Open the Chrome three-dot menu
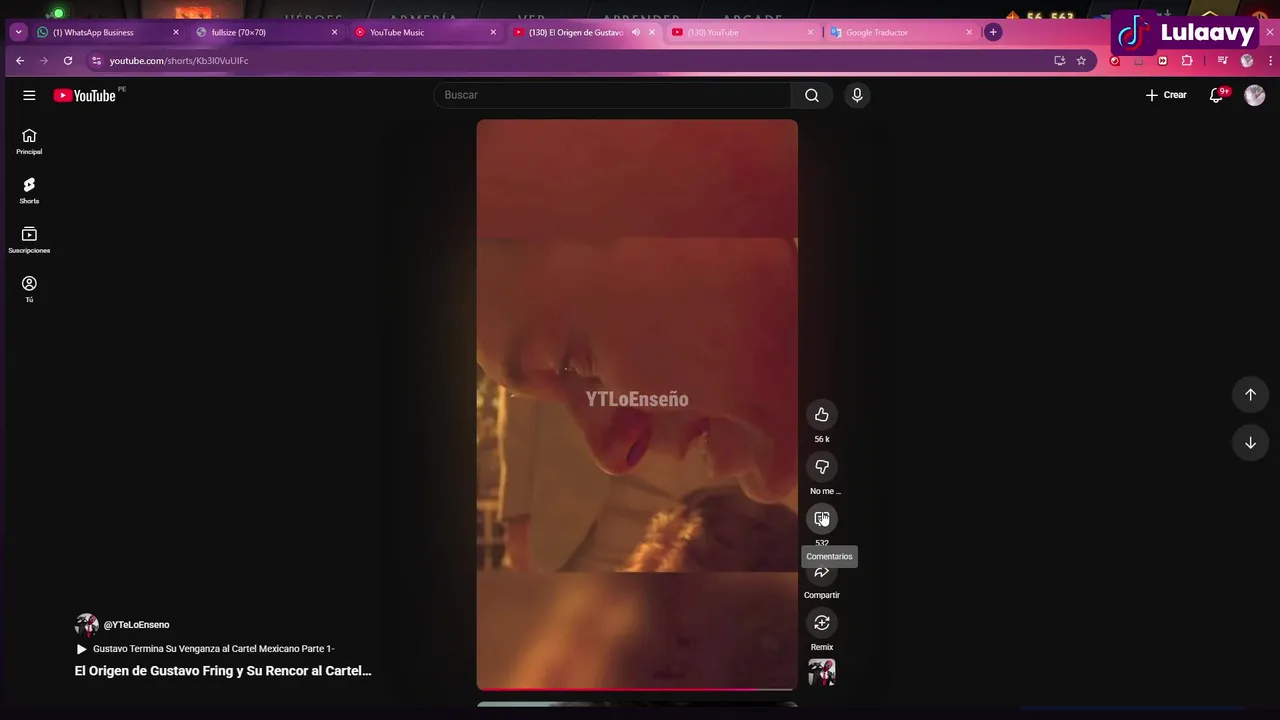The image size is (1280, 720). (x=1270, y=61)
